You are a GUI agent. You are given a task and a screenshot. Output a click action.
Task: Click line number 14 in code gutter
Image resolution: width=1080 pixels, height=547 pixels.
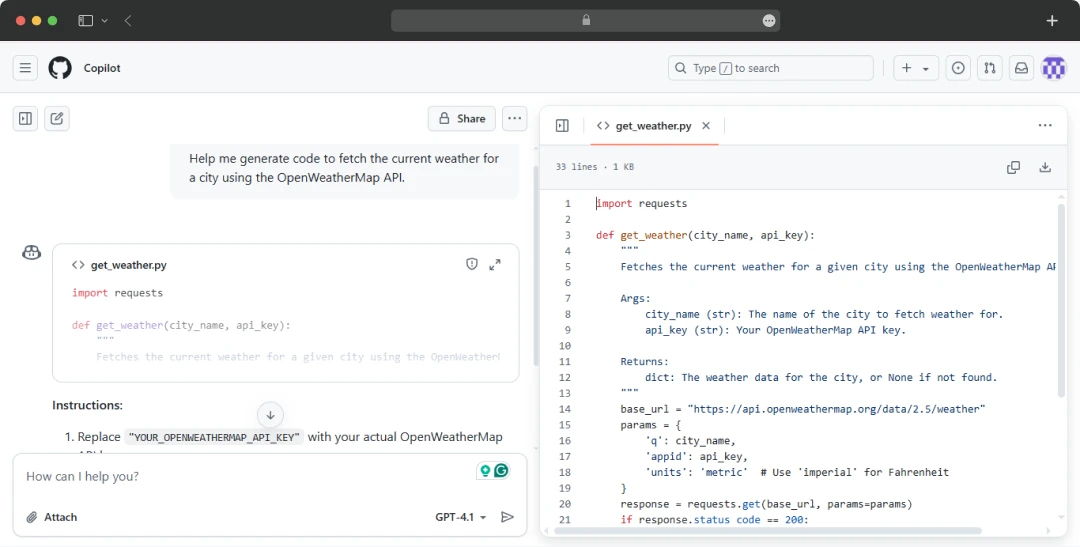point(565,409)
